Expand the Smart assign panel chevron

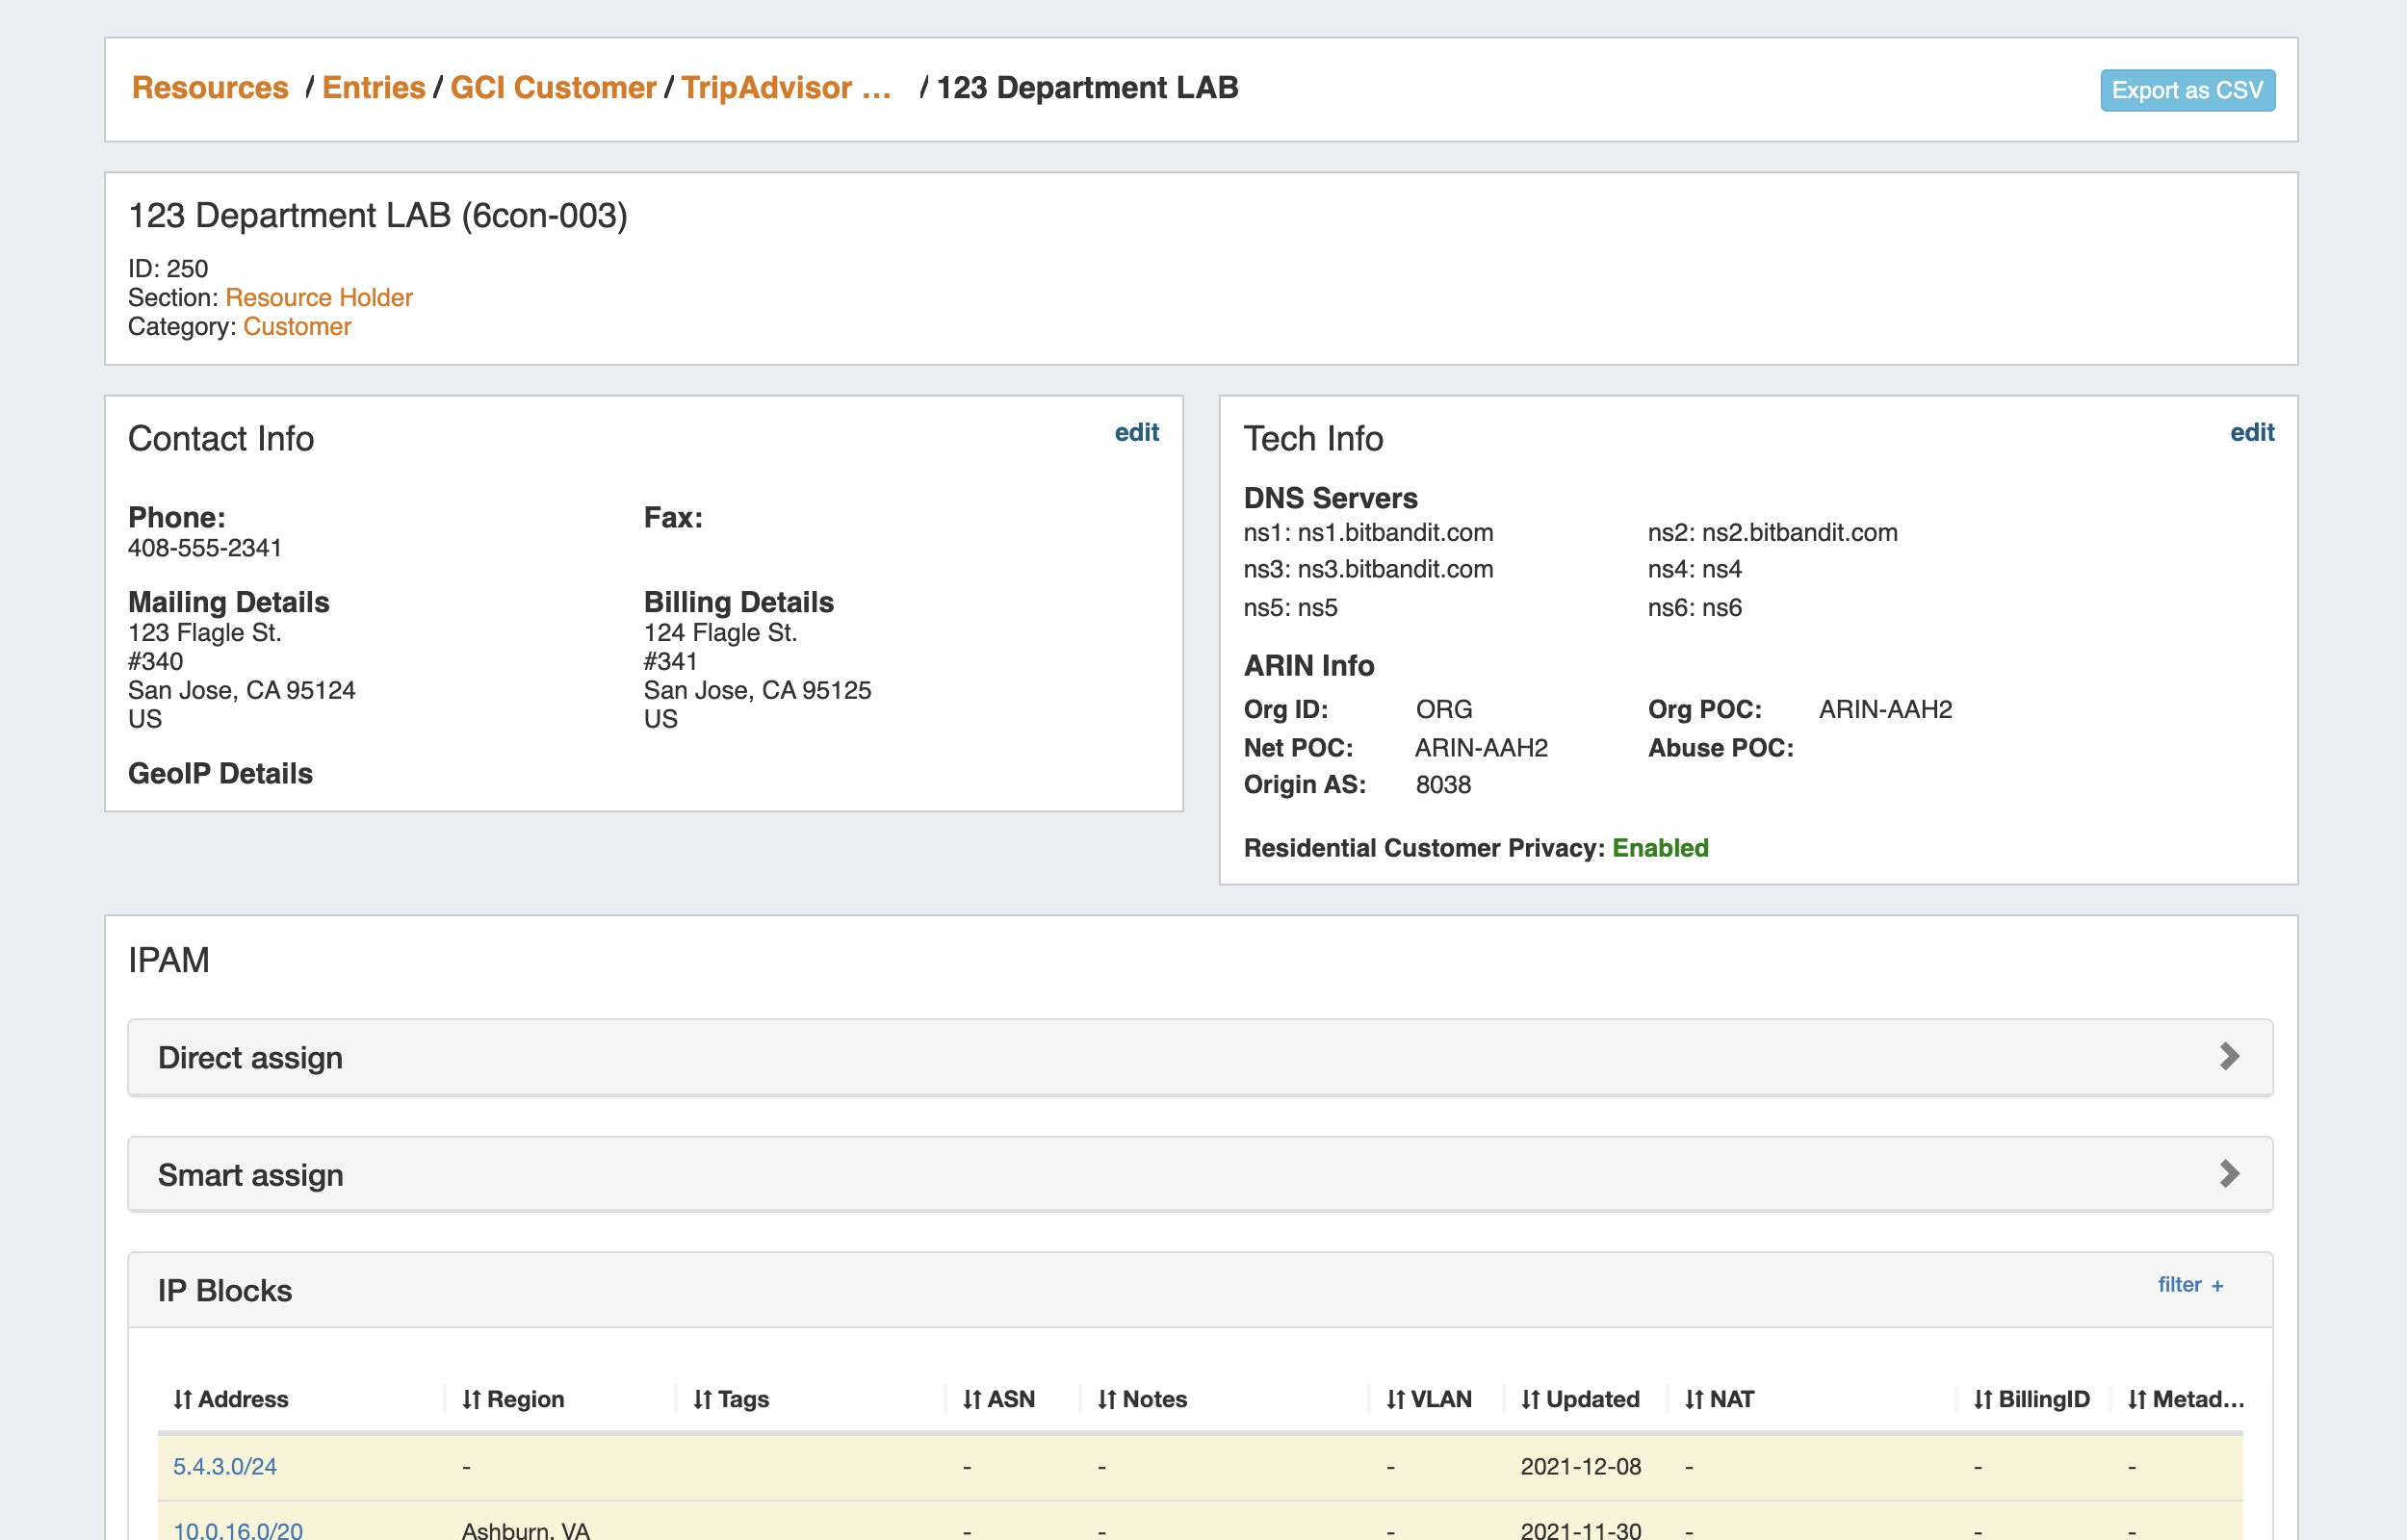[2229, 1173]
